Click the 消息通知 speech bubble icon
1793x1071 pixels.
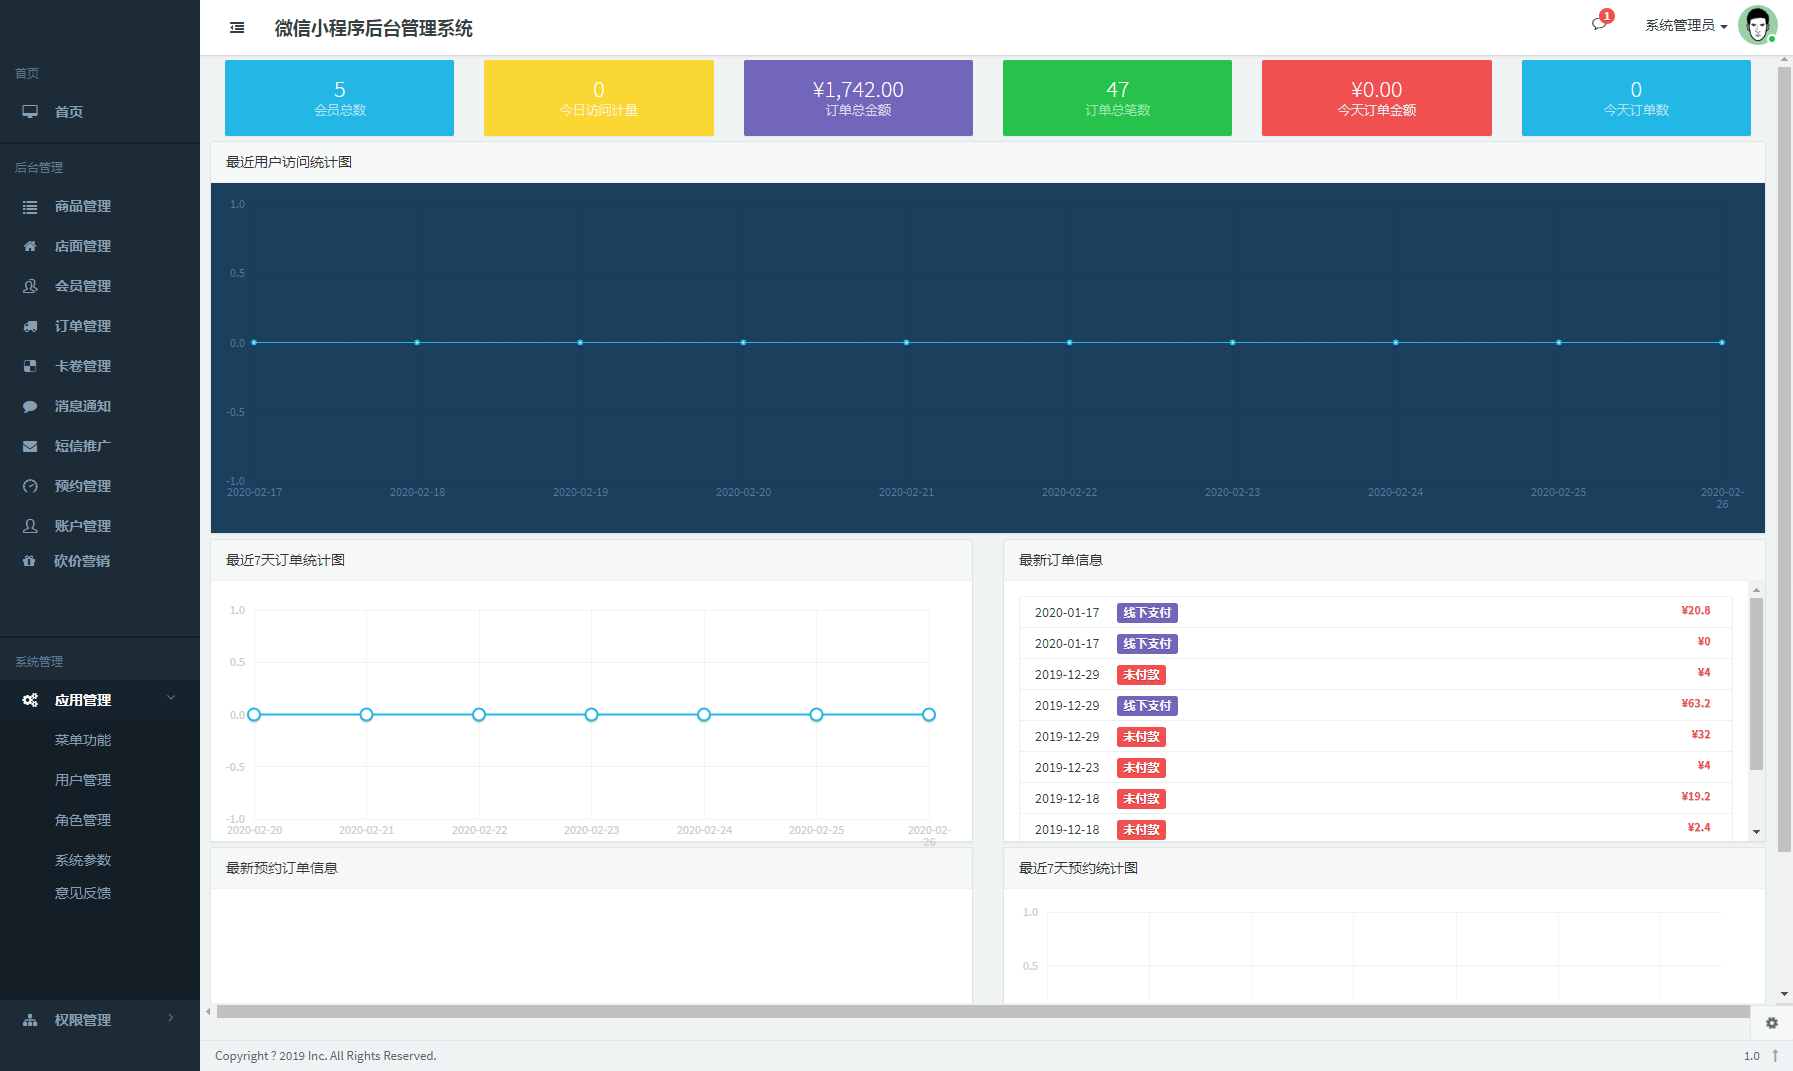point(30,406)
